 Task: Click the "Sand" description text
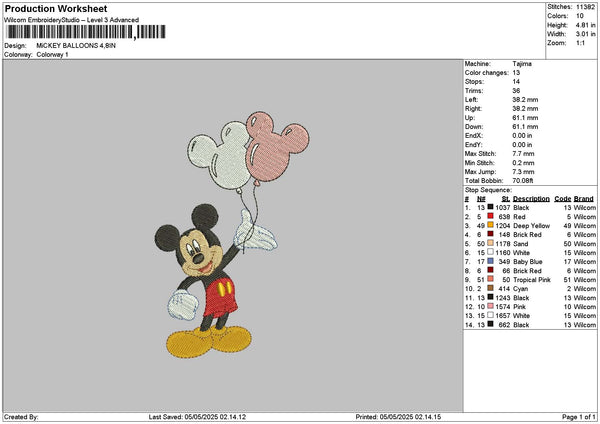[x=520, y=244]
